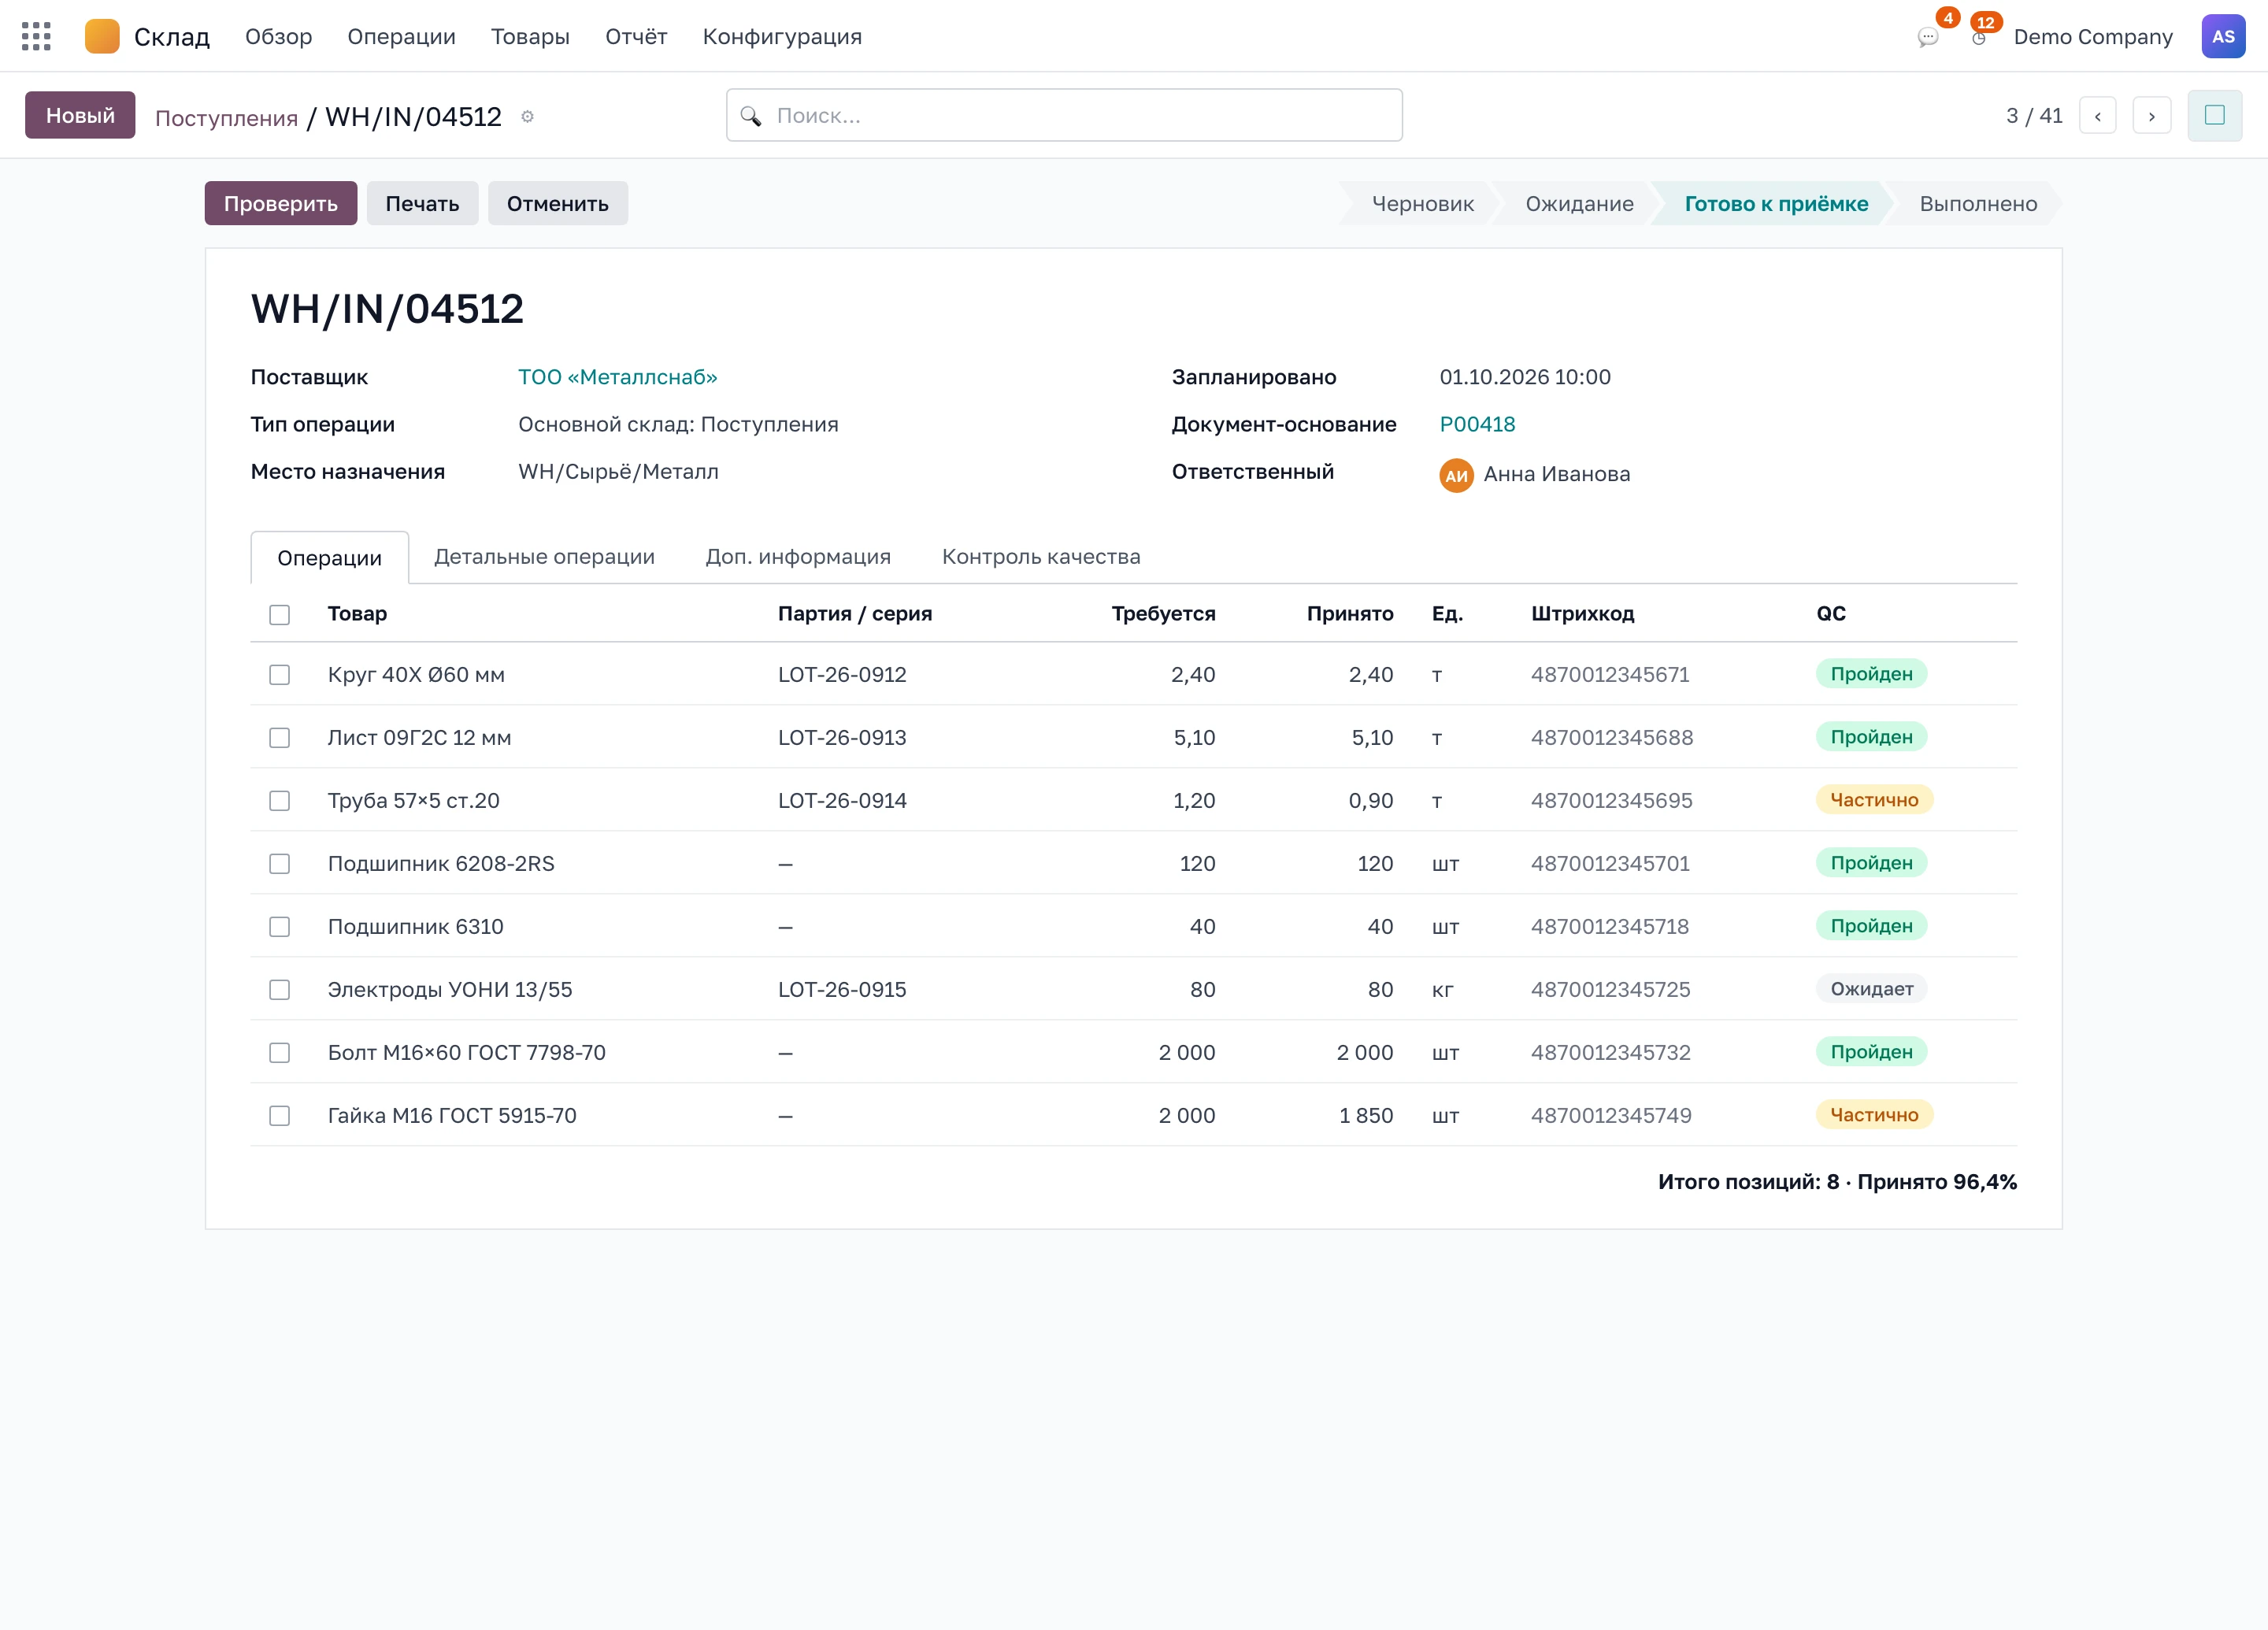This screenshot has width=2268, height=1630.
Task: Open the Операции top menu
Action: [x=401, y=37]
